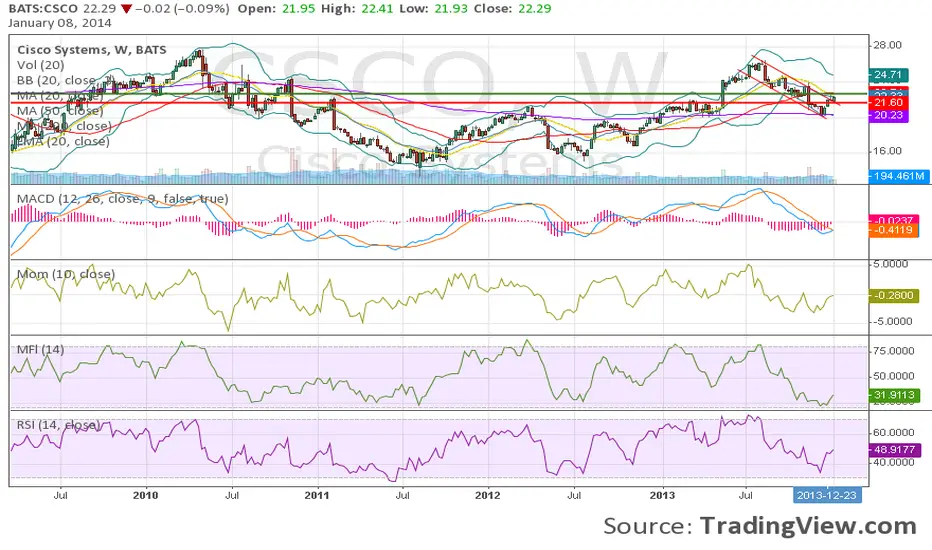
Task: Click the Cisco Systems, W, BATS chart title
Action: (92, 50)
